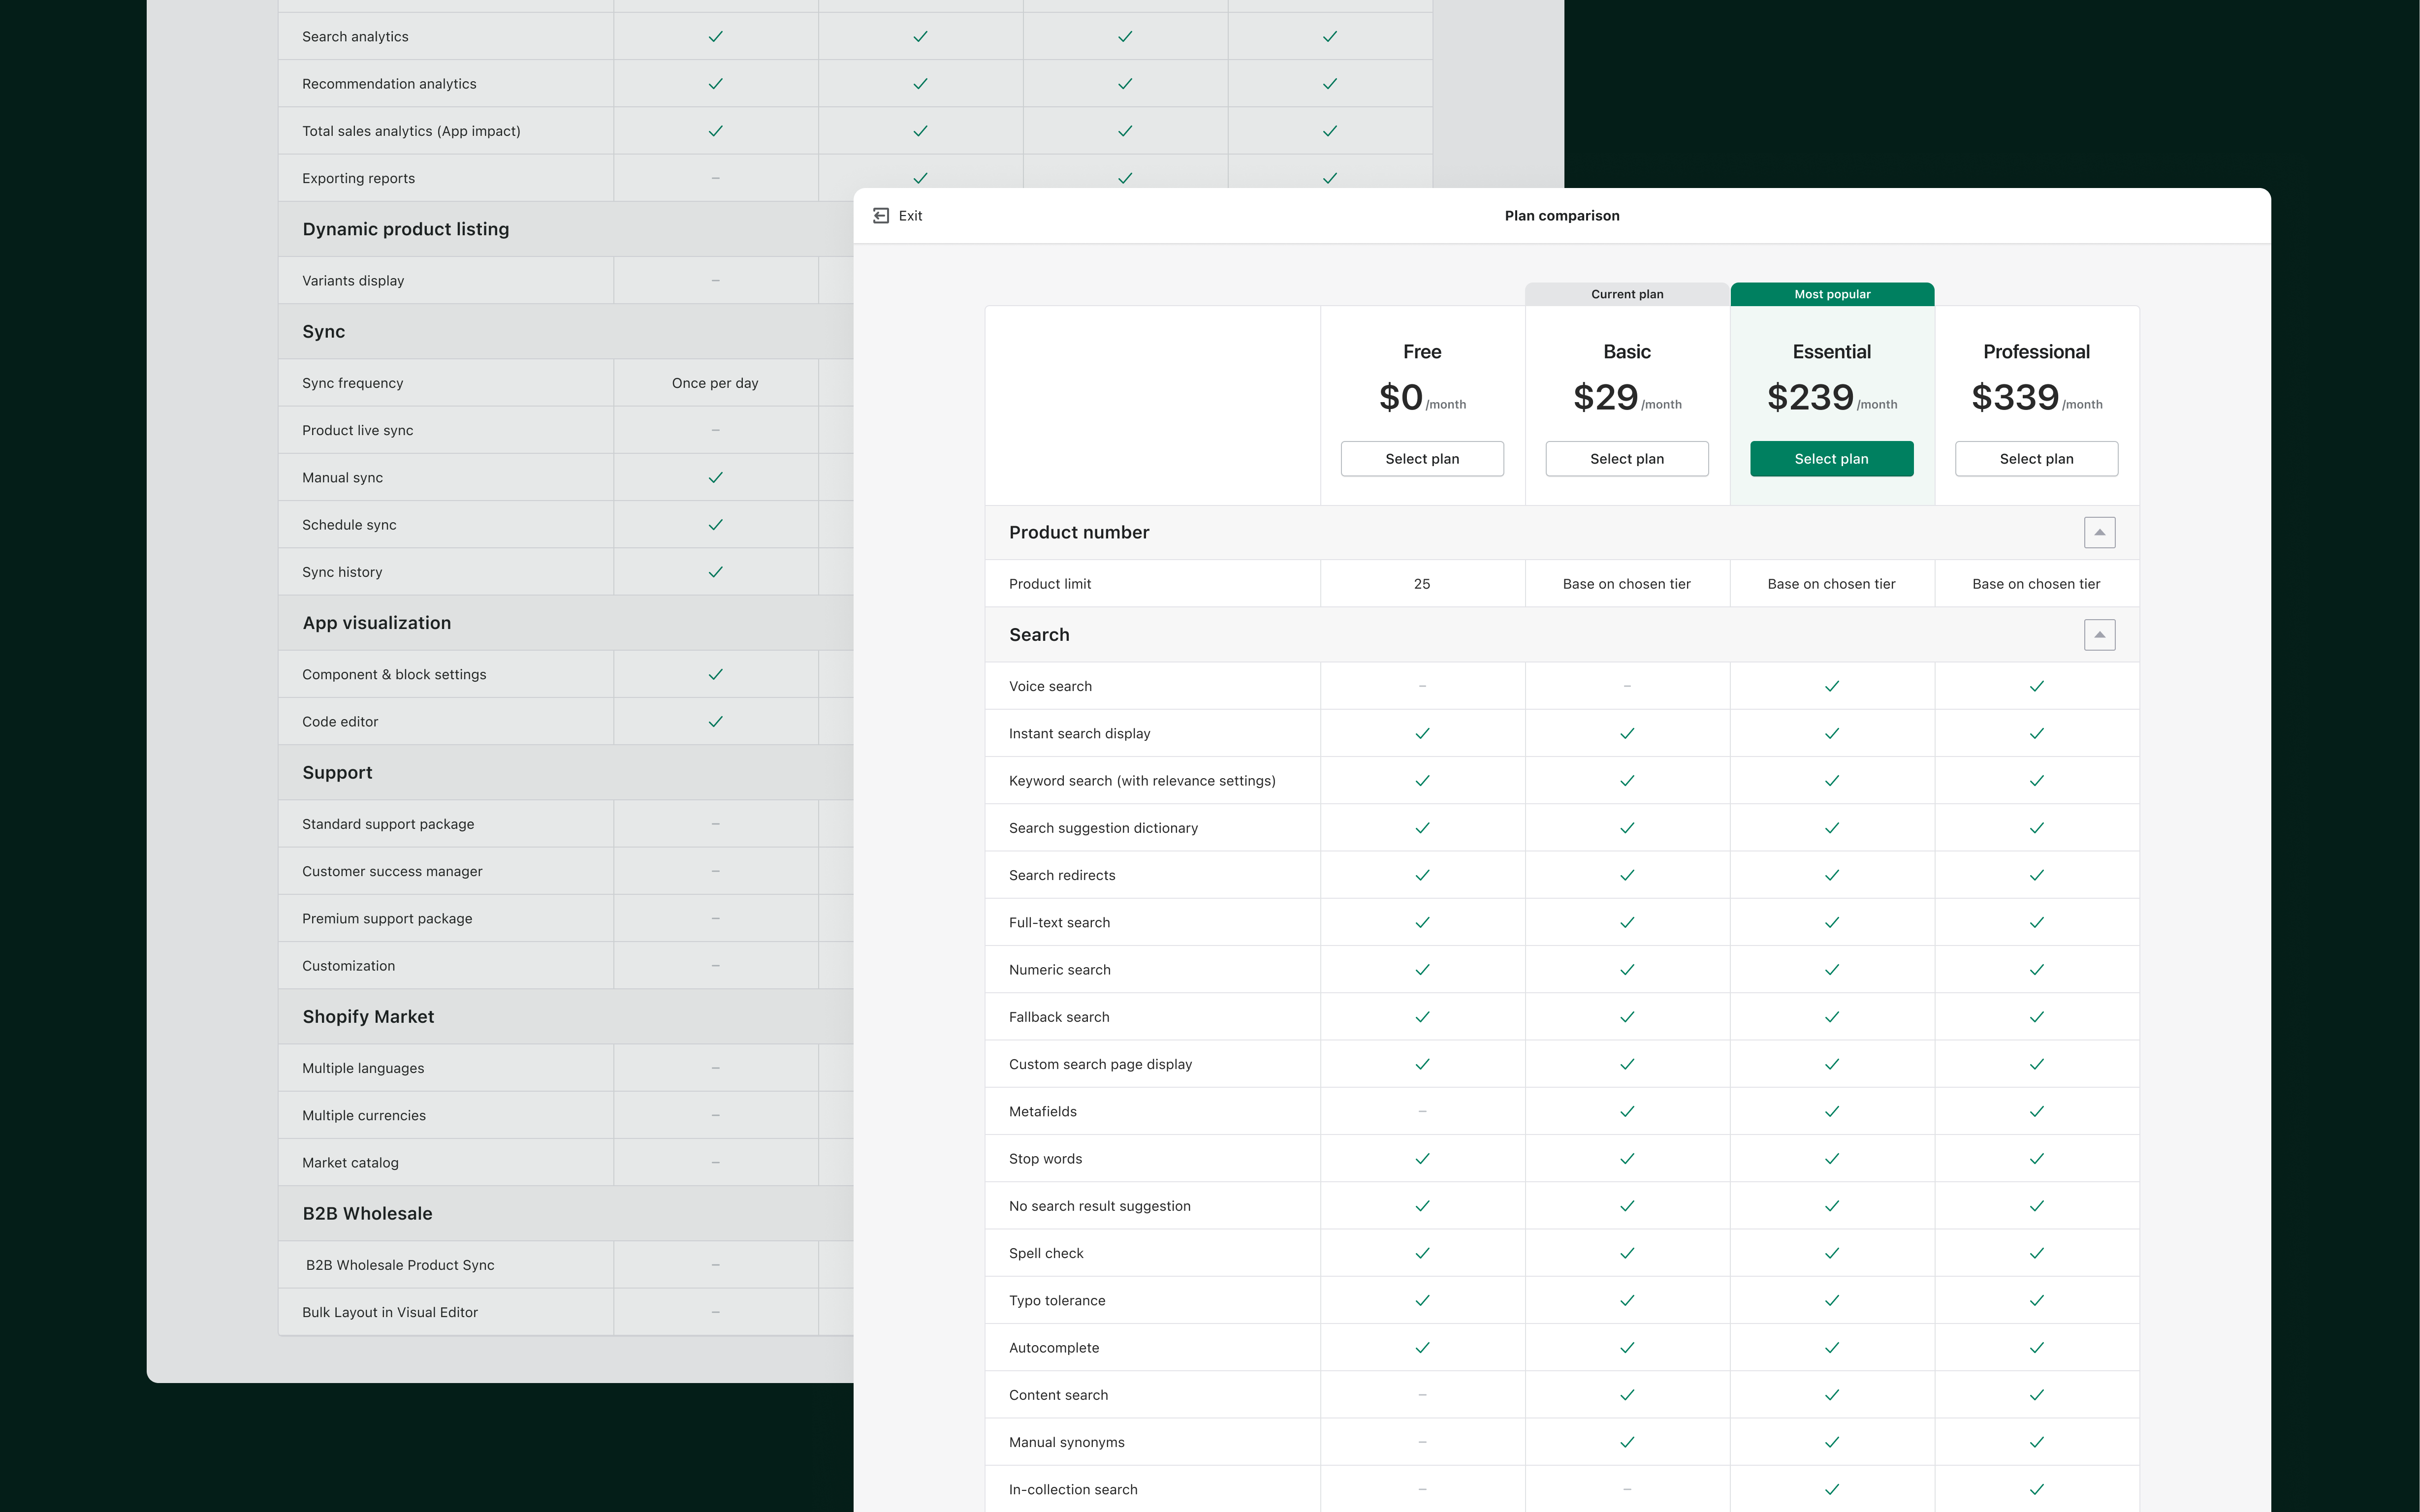Click Code editor checkmark in background table
The height and width of the screenshot is (1512, 2420).
click(715, 721)
